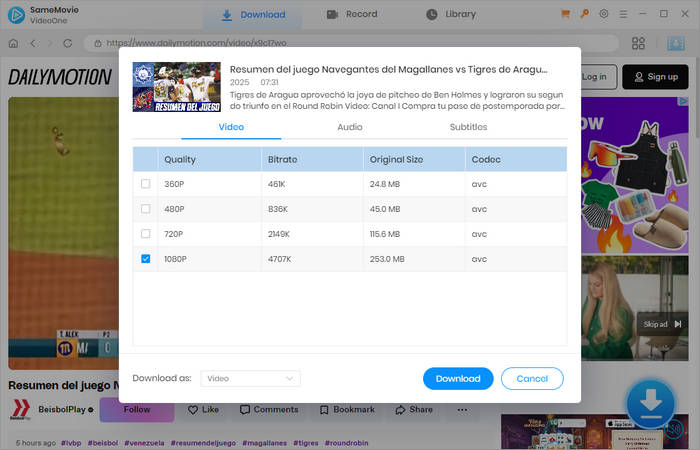
Task: Click the Dailymotion logo
Action: pyautogui.click(x=60, y=77)
